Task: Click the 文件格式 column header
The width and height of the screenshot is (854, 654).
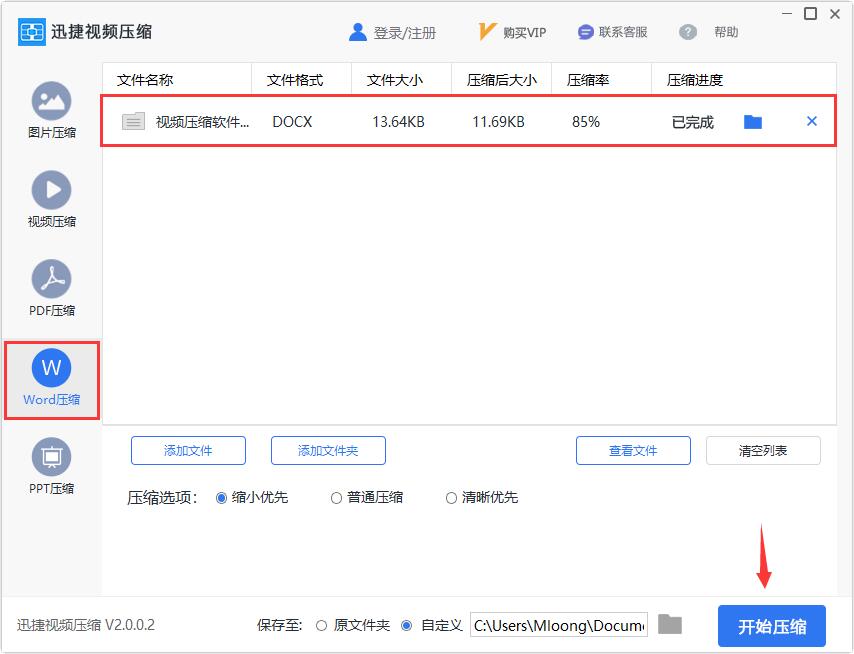Action: pos(295,81)
